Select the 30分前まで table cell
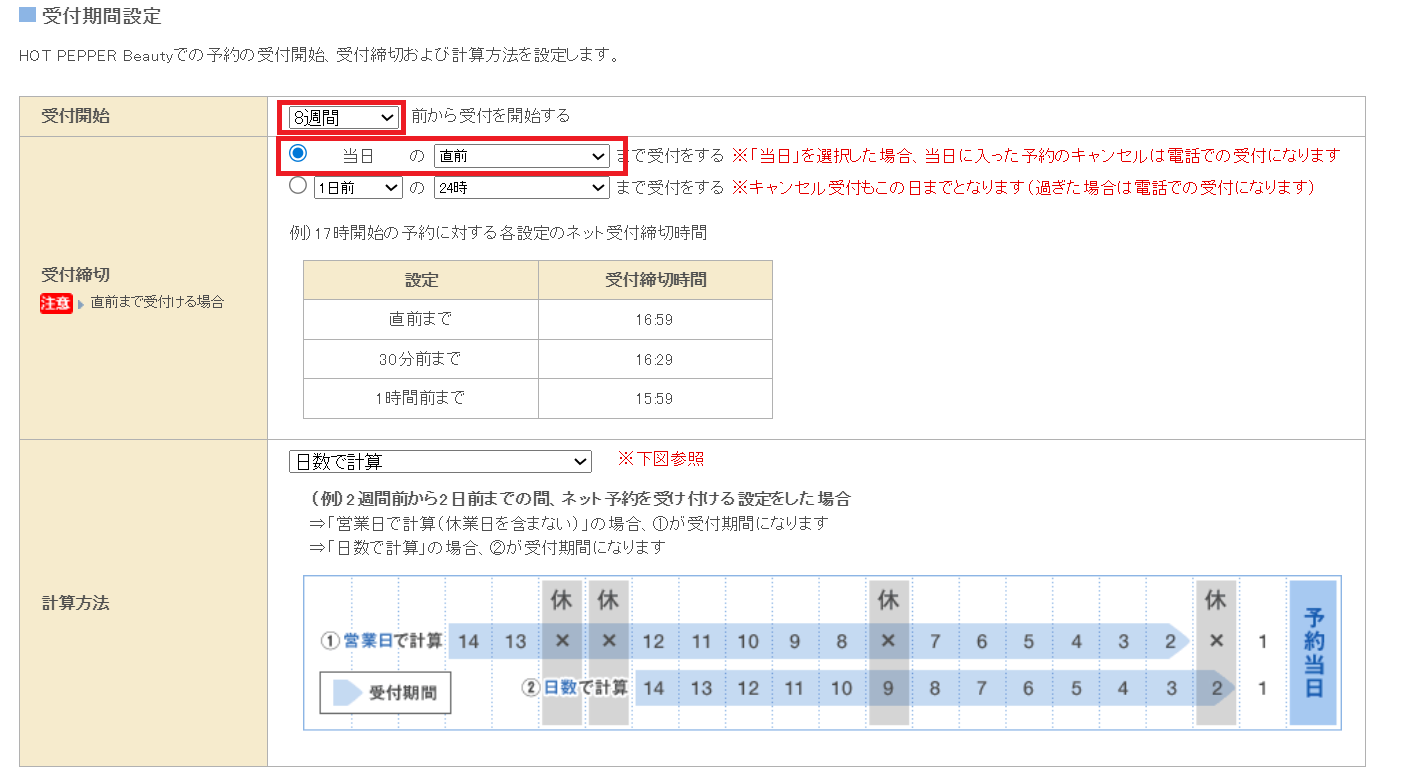The width and height of the screenshot is (1407, 783). (x=421, y=359)
